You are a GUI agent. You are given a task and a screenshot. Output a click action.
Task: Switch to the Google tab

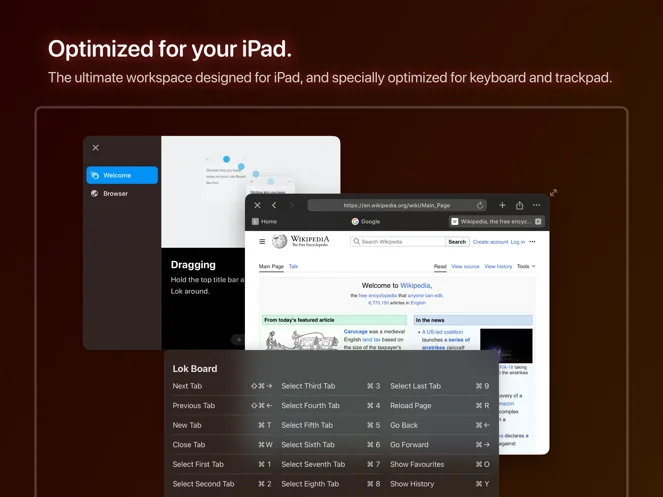coord(366,222)
